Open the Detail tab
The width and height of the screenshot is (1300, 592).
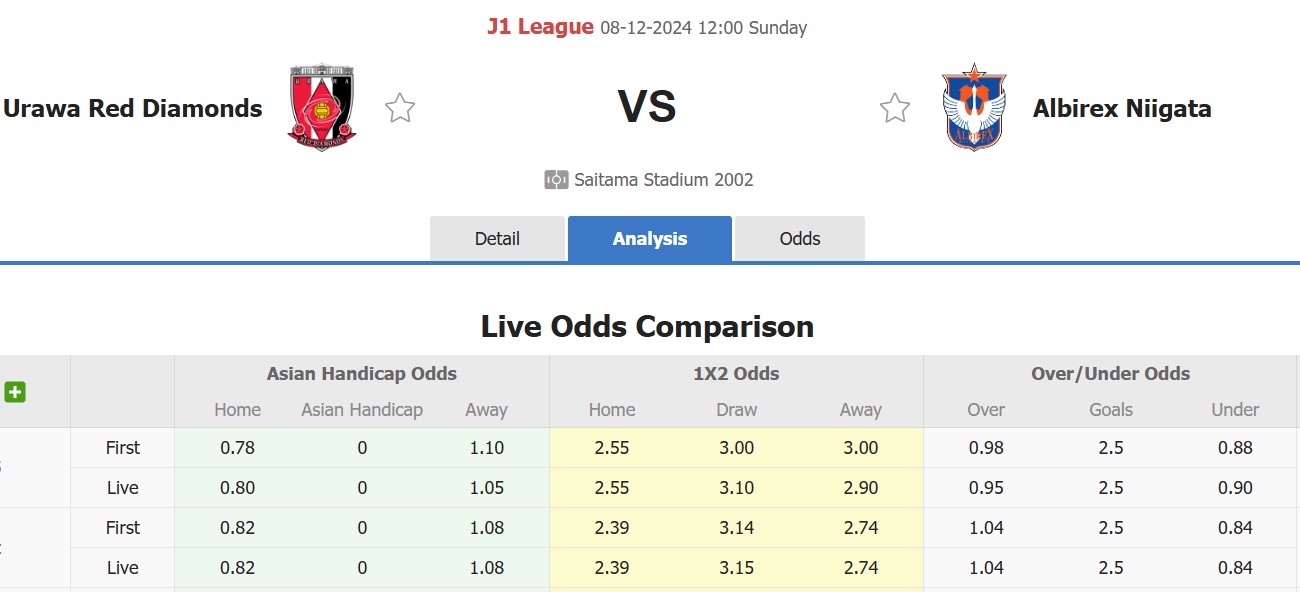[x=497, y=239]
